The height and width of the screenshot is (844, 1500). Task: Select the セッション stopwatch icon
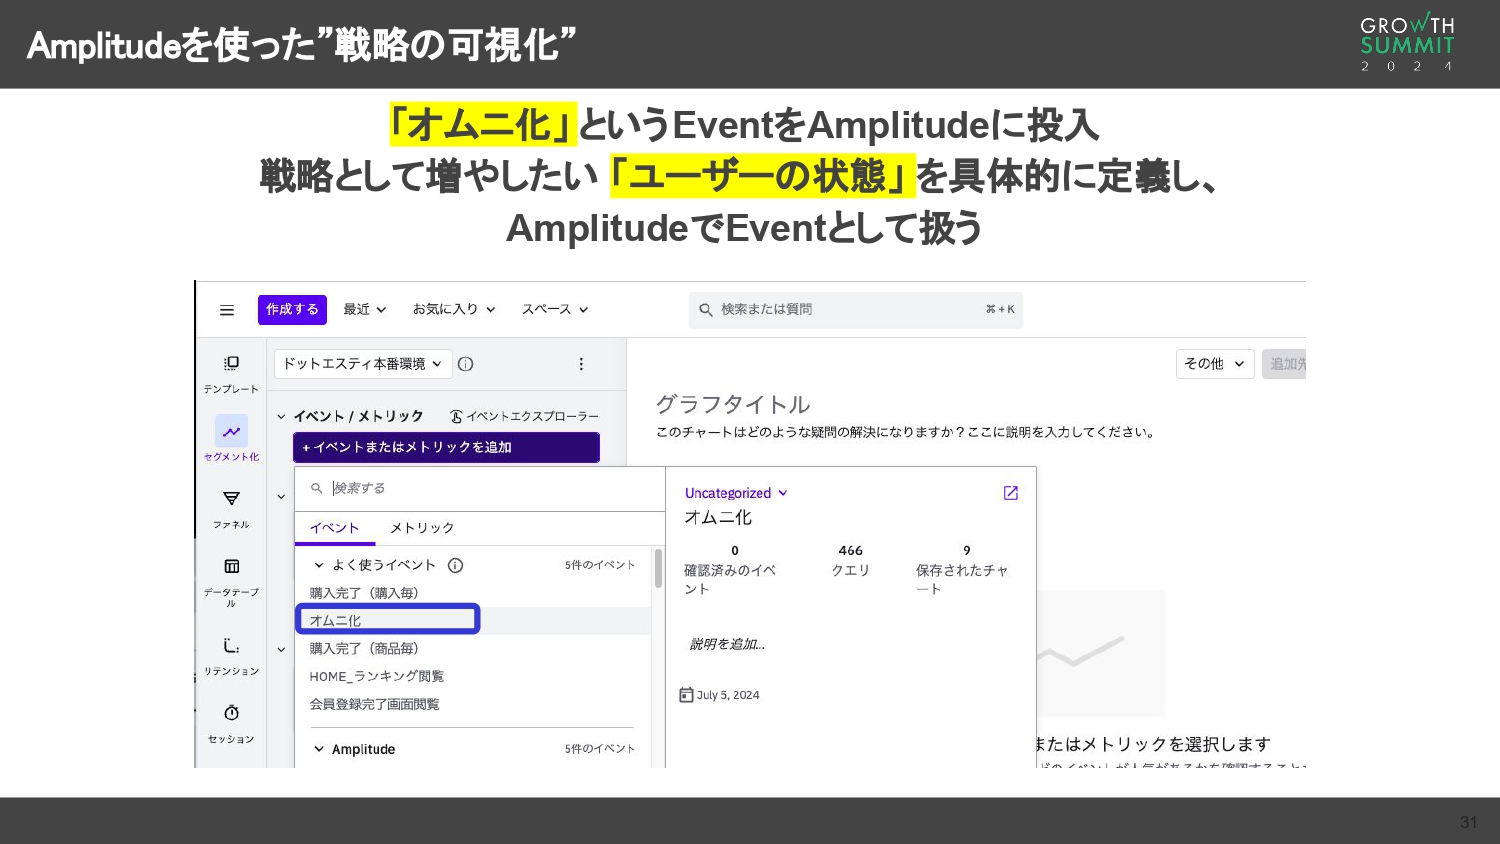231,713
